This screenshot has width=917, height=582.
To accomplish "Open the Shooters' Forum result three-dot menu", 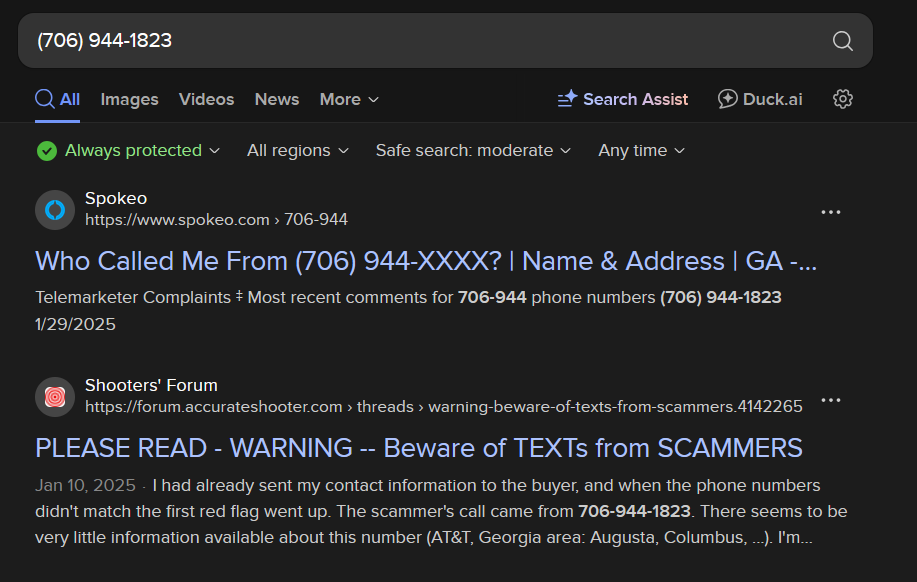I will [830, 400].
